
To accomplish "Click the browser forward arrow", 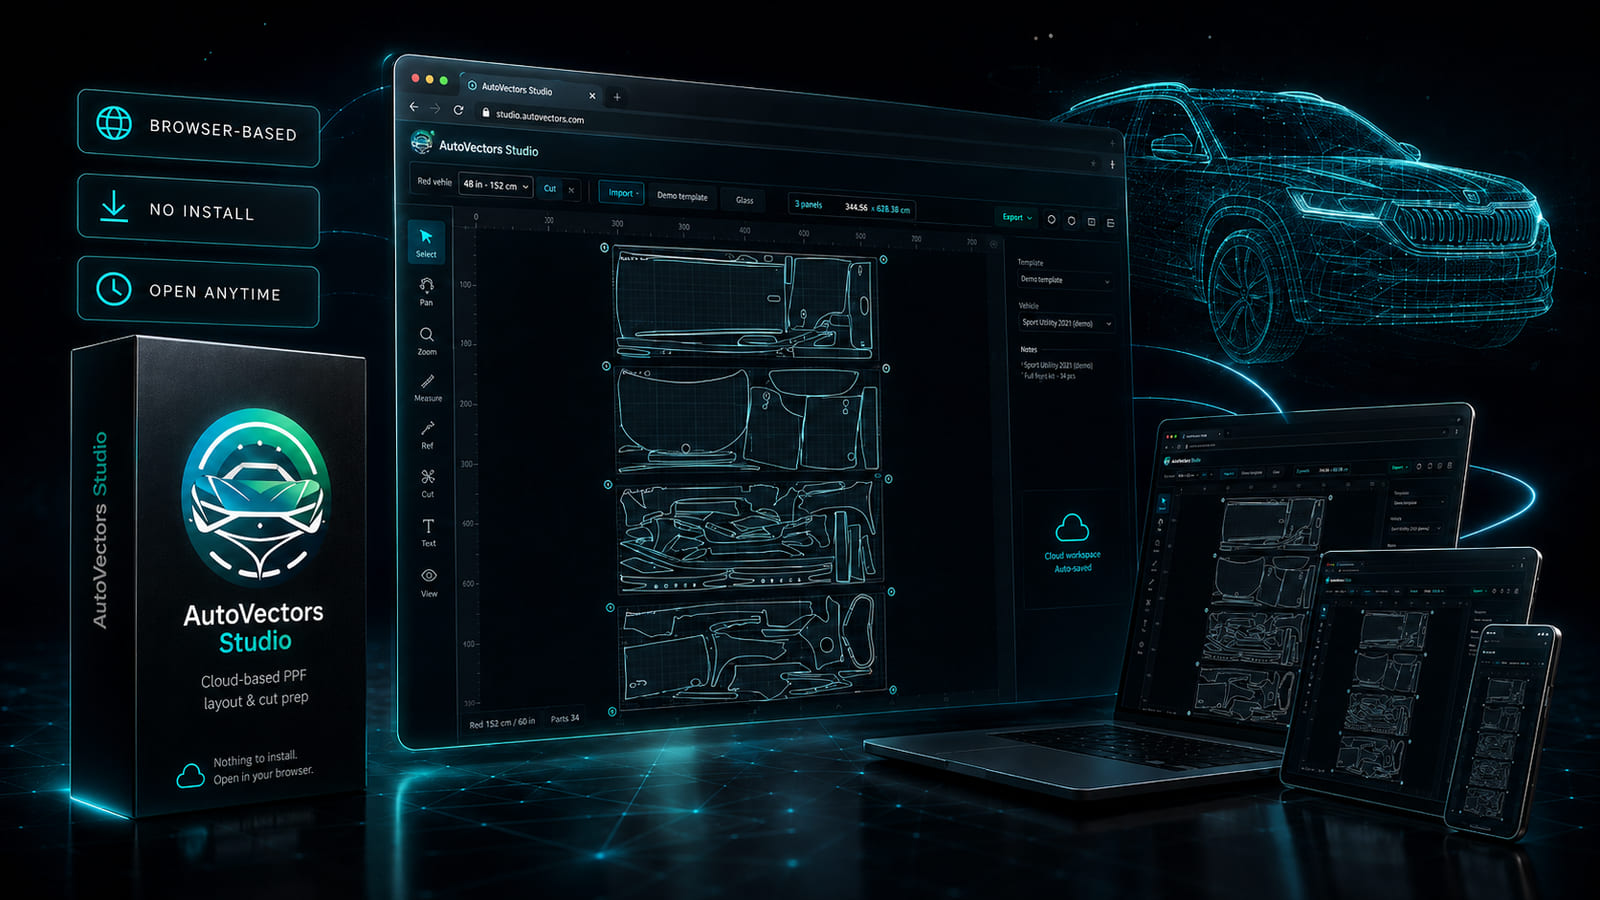I will coord(435,108).
